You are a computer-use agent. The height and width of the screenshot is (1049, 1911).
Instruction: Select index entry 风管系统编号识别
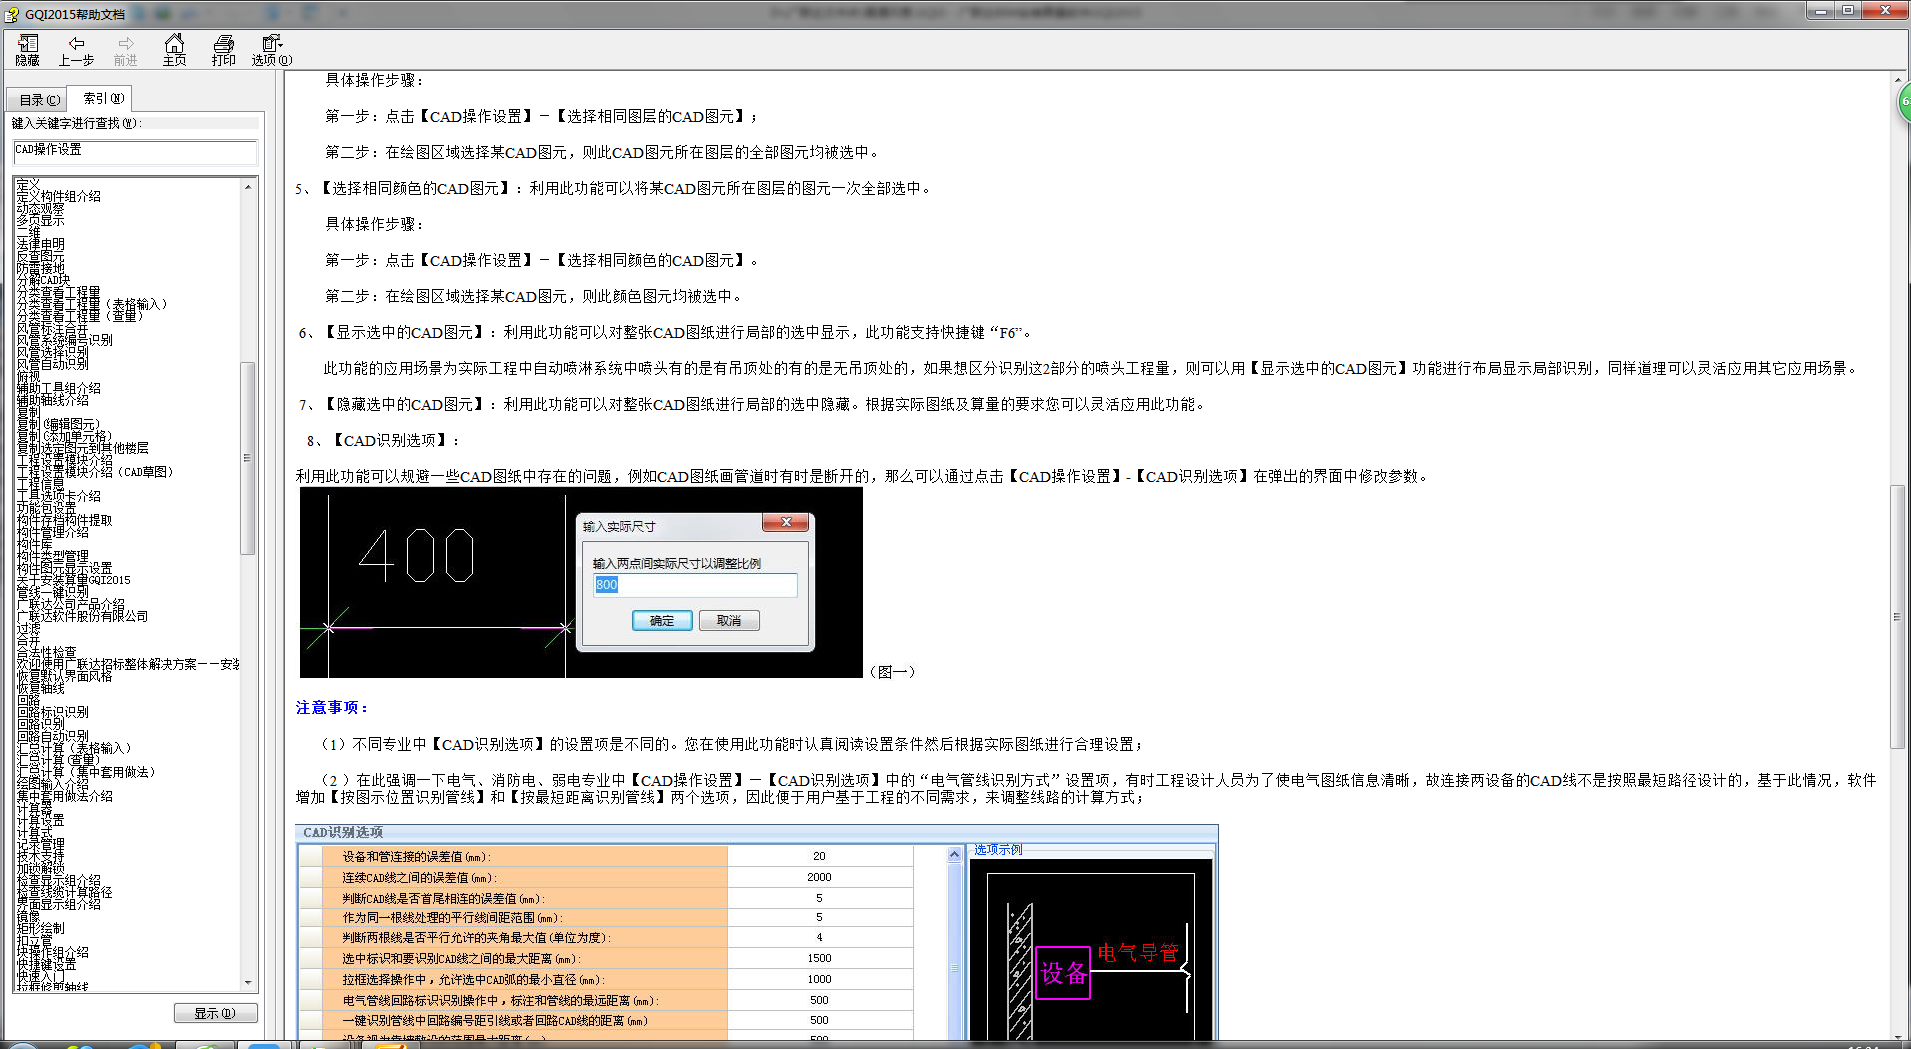tap(64, 340)
